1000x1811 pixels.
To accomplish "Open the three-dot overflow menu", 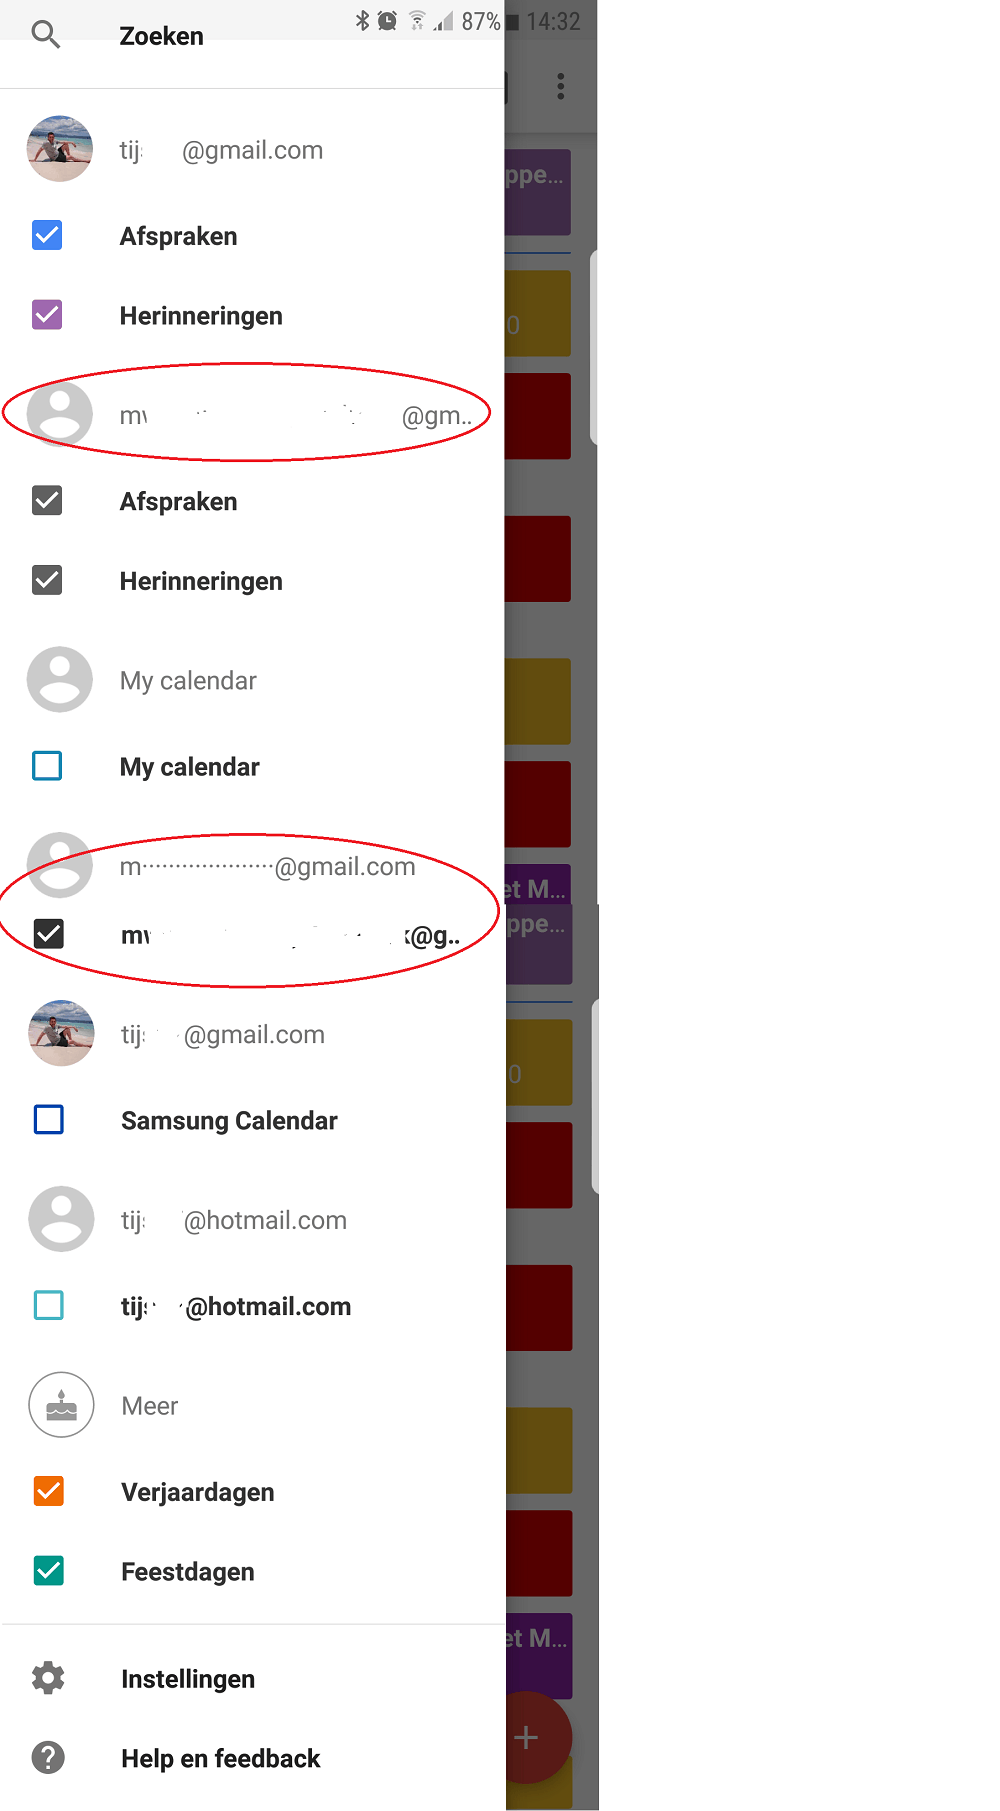I will (x=561, y=86).
